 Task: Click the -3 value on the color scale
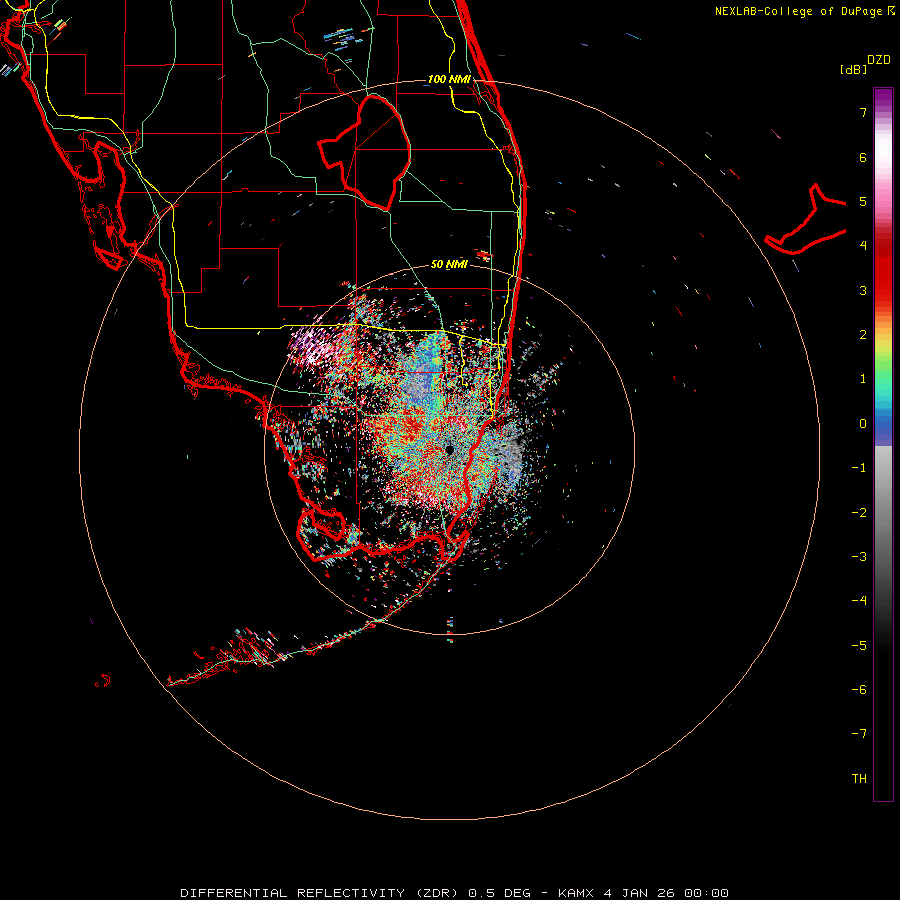[859, 557]
